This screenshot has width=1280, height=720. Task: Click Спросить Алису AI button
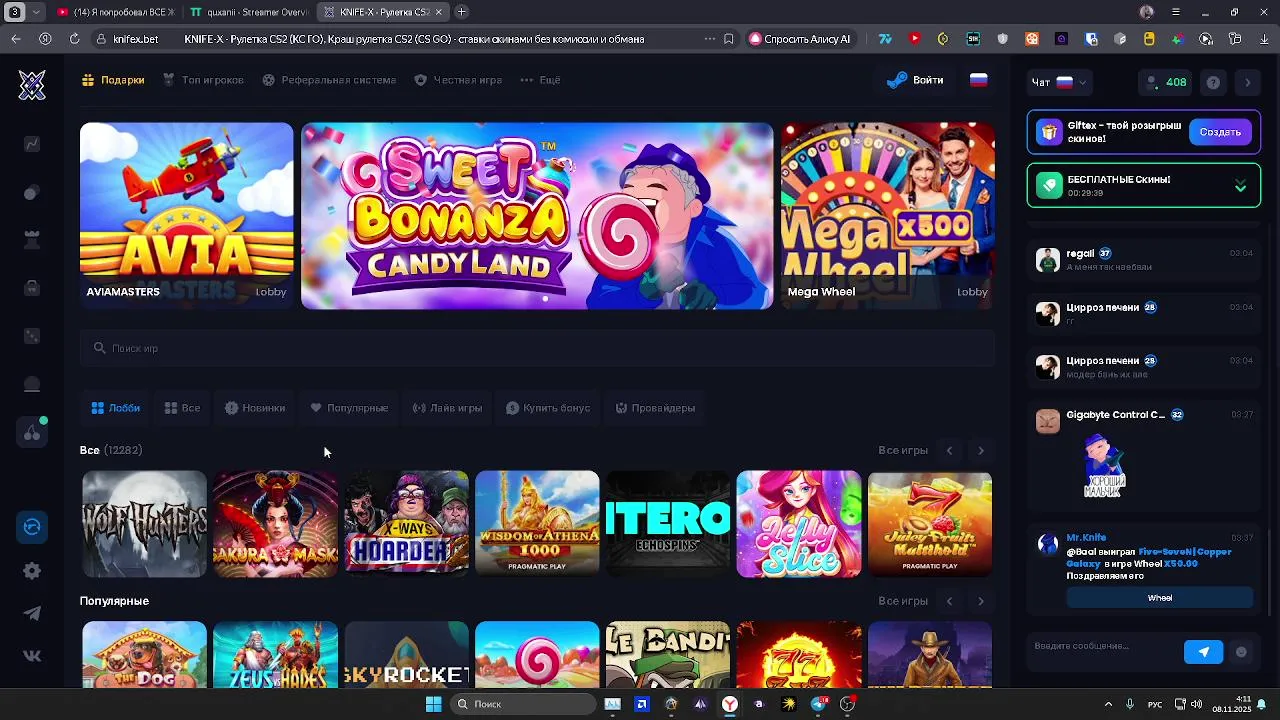800,39
